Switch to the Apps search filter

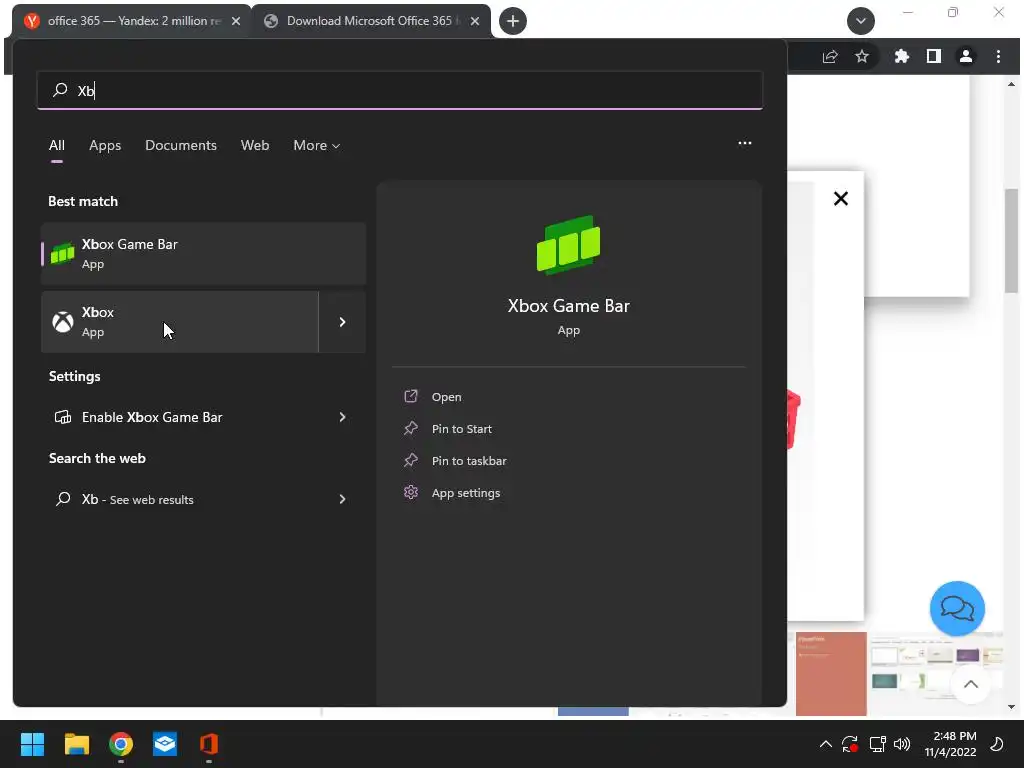(x=105, y=146)
